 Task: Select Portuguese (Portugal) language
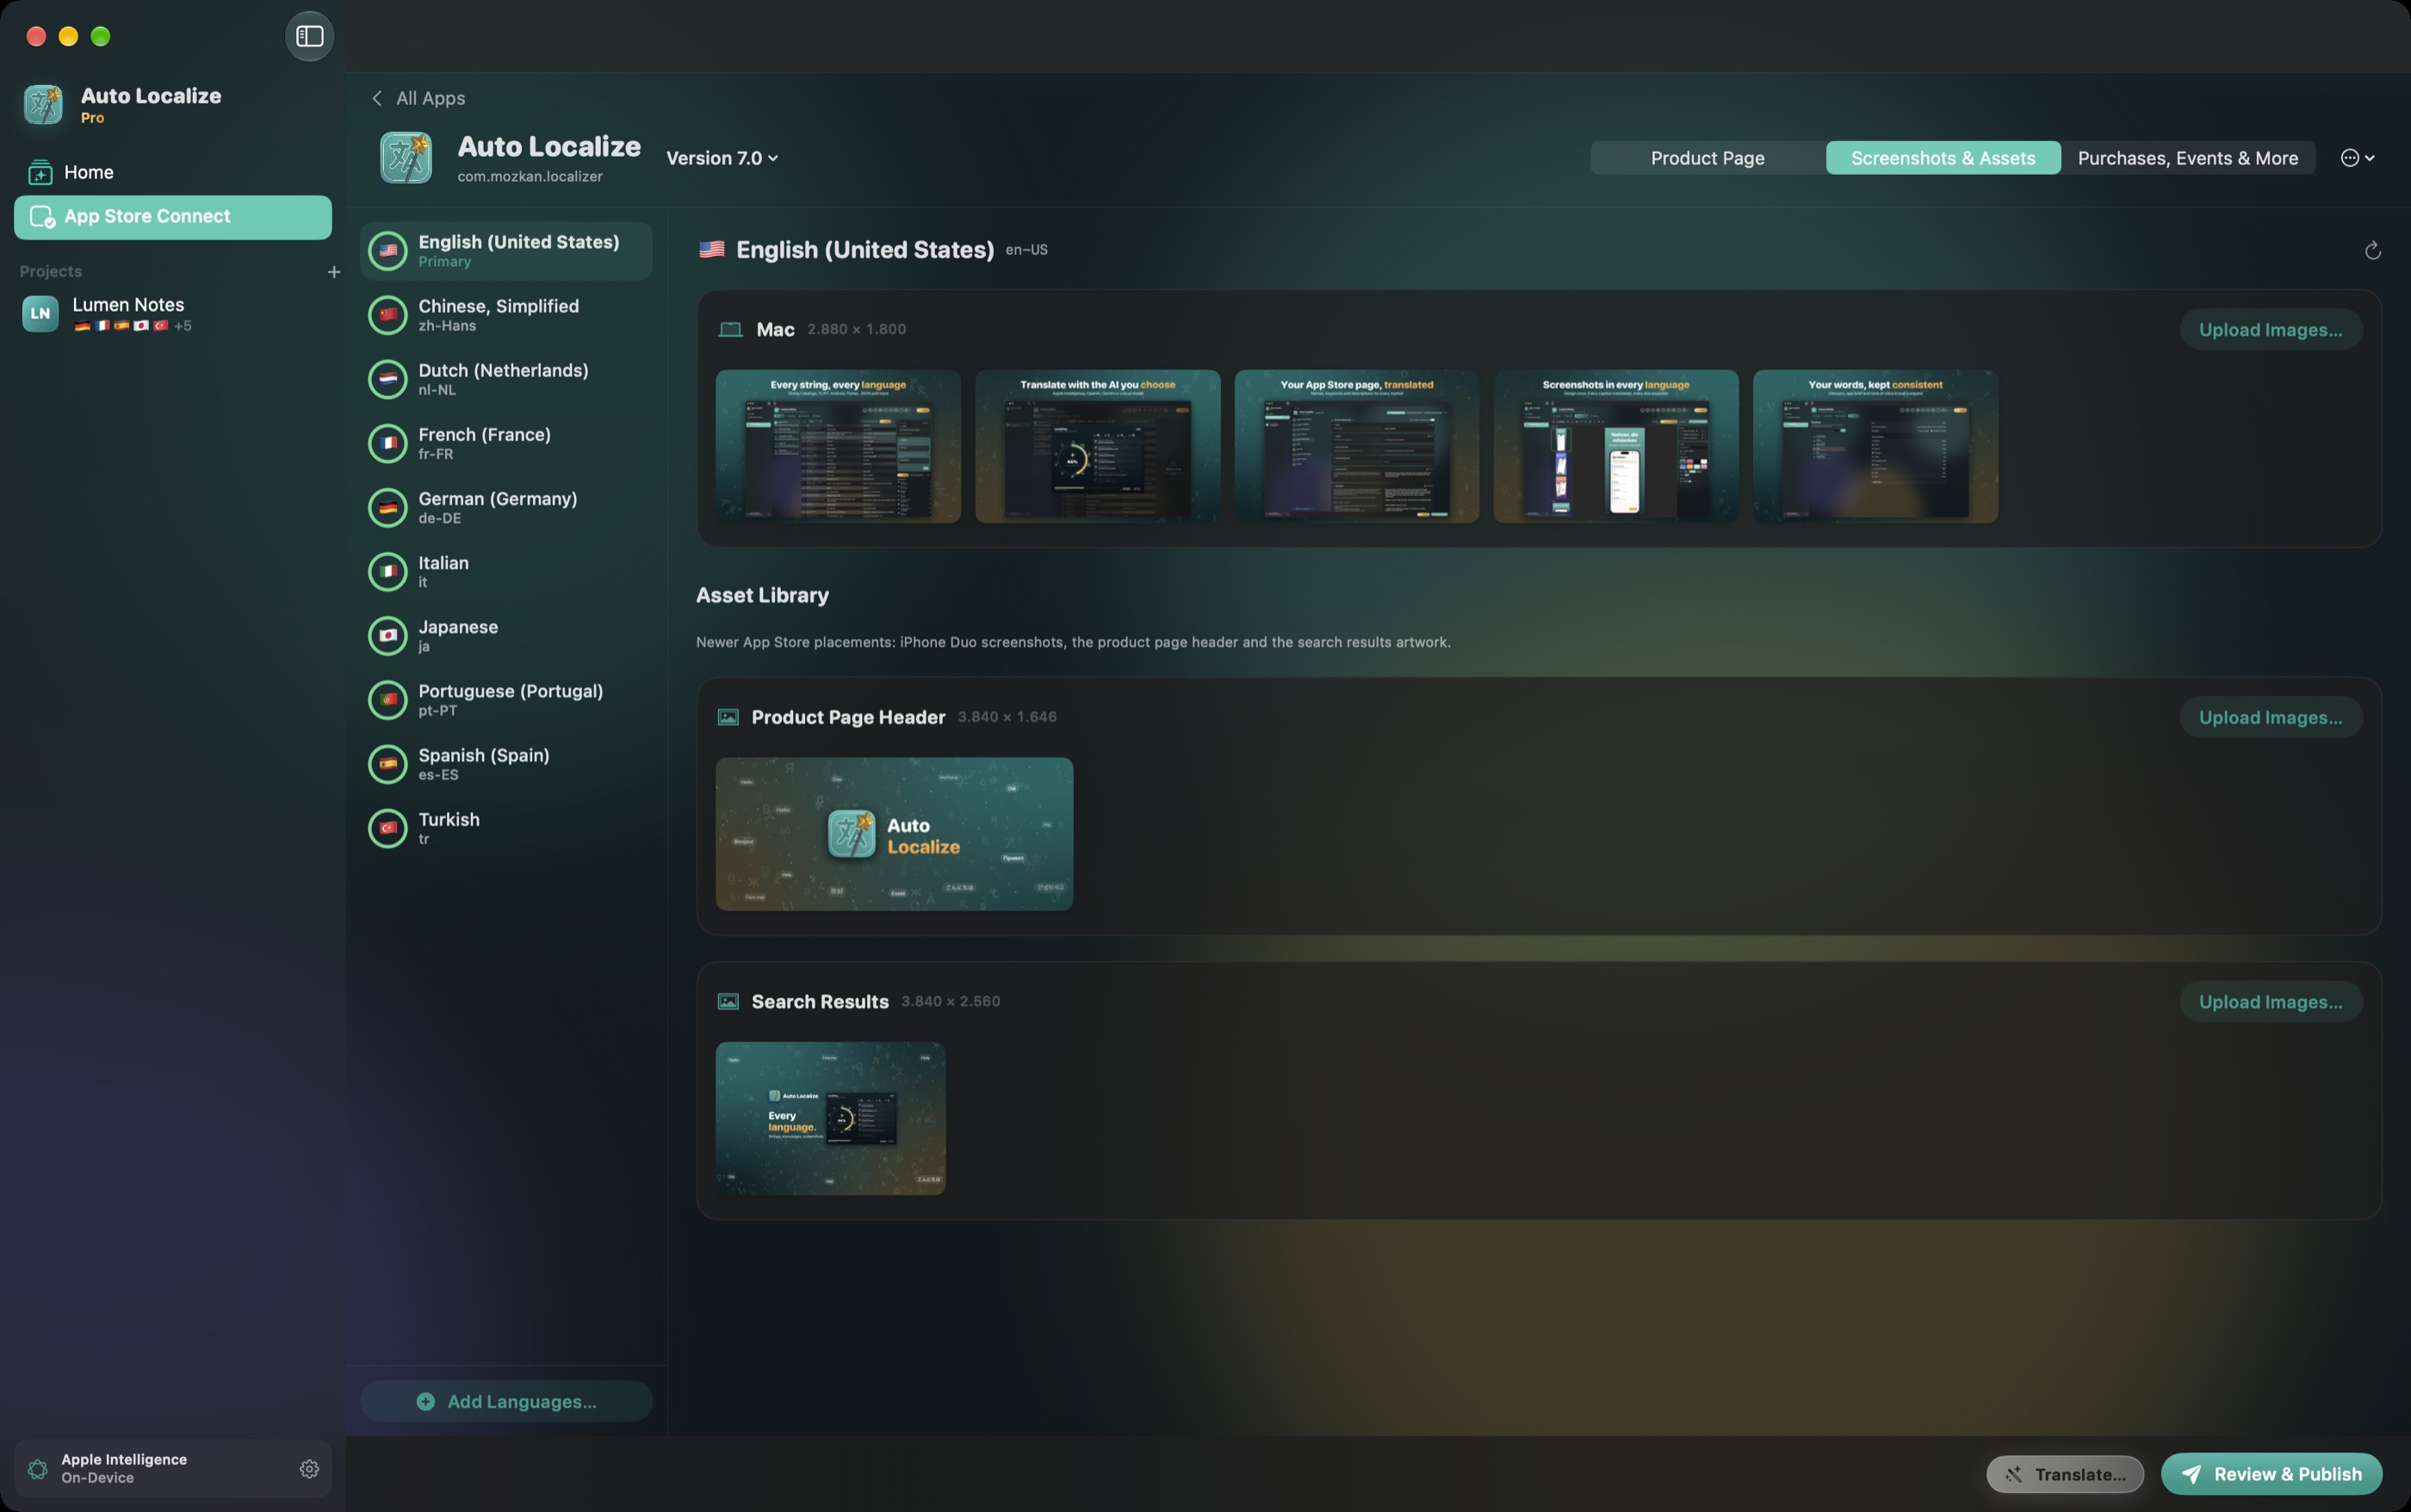point(506,700)
